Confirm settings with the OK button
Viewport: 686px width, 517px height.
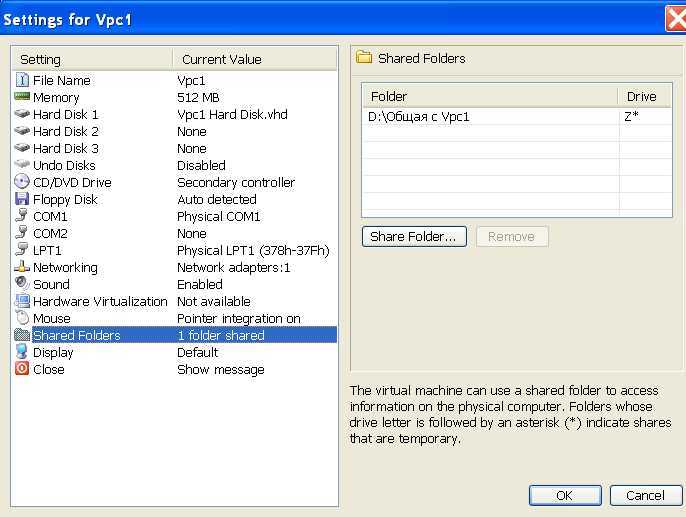pos(565,495)
